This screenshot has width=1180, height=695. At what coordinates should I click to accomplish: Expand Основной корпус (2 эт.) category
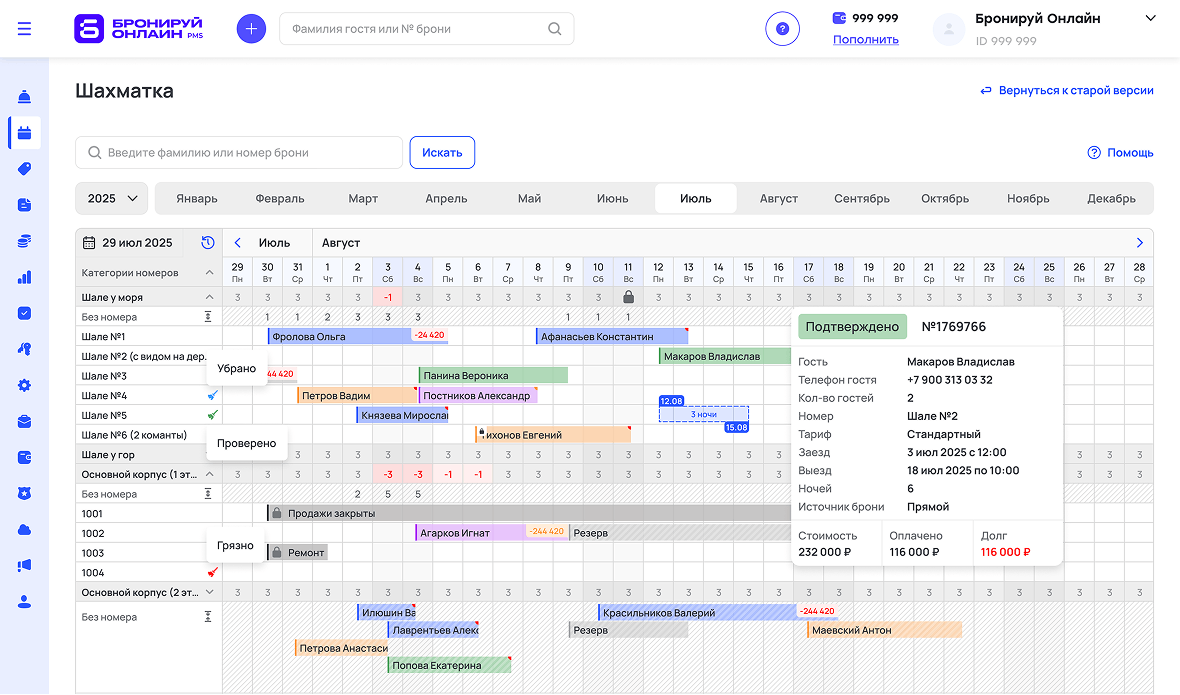coord(209,592)
